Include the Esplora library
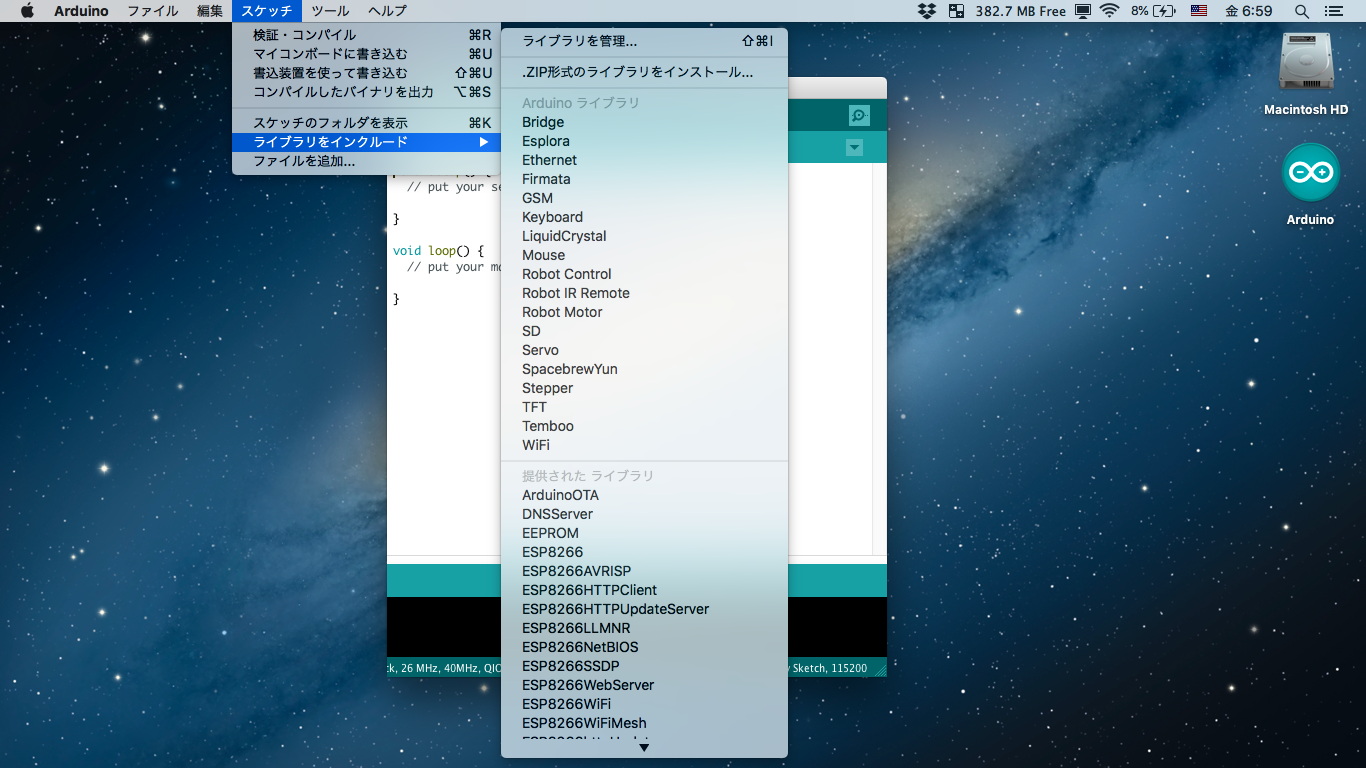Screen dimensions: 1366x768 (x=644, y=141)
